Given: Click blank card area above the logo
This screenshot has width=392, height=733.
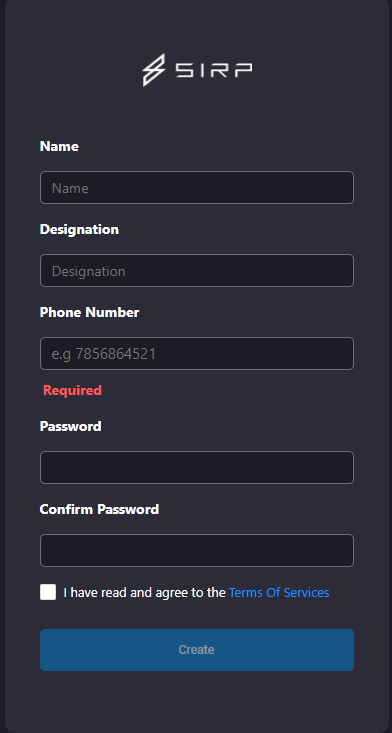Looking at the screenshot, I should [197, 26].
